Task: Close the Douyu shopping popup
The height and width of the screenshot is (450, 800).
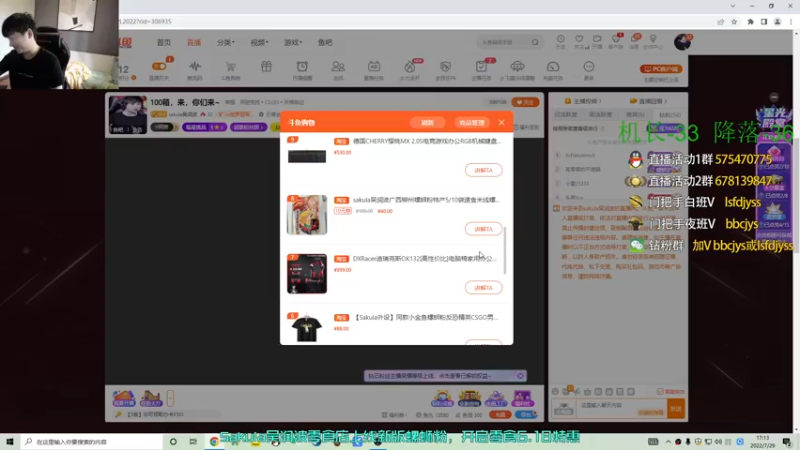Action: 502,122
